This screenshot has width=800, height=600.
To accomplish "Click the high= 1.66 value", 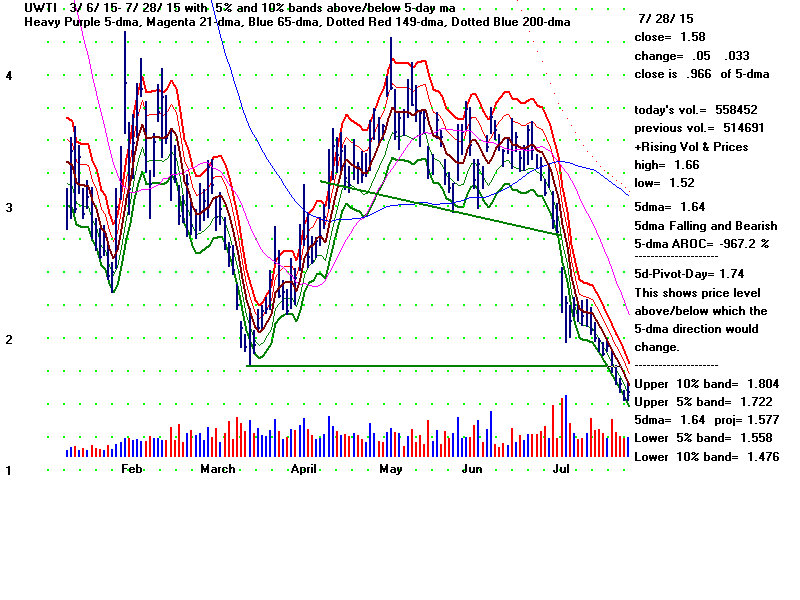I will click(x=667, y=165).
